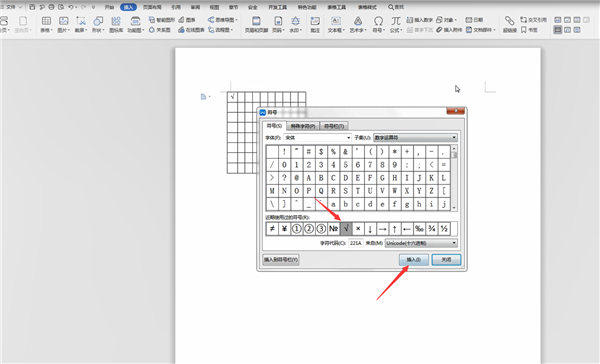Click the Header and Footer (页眉和页脚) icon
The height and width of the screenshot is (364, 600).
256,24
